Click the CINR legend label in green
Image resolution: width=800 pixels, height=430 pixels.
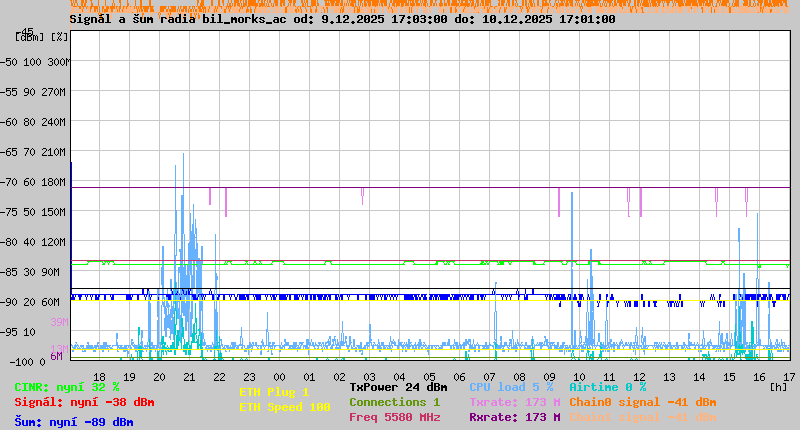pyautogui.click(x=67, y=387)
